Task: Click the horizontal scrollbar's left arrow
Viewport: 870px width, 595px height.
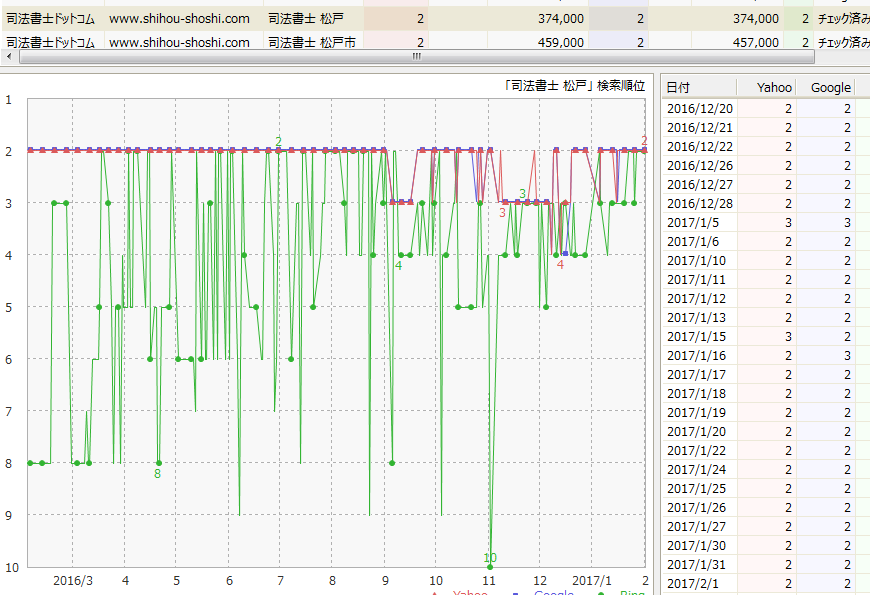Action: click(9, 57)
